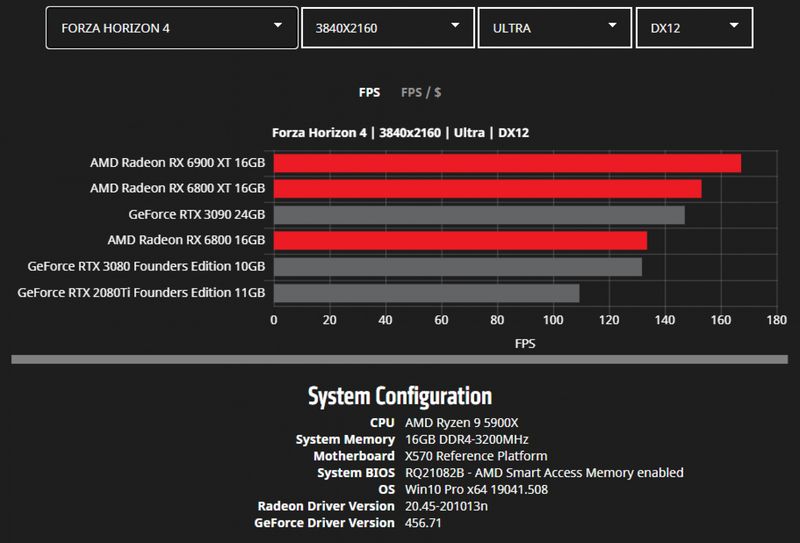The width and height of the screenshot is (800, 543).
Task: Open the 3840X2160 resolution dropdown
Action: pyautogui.click(x=388, y=28)
